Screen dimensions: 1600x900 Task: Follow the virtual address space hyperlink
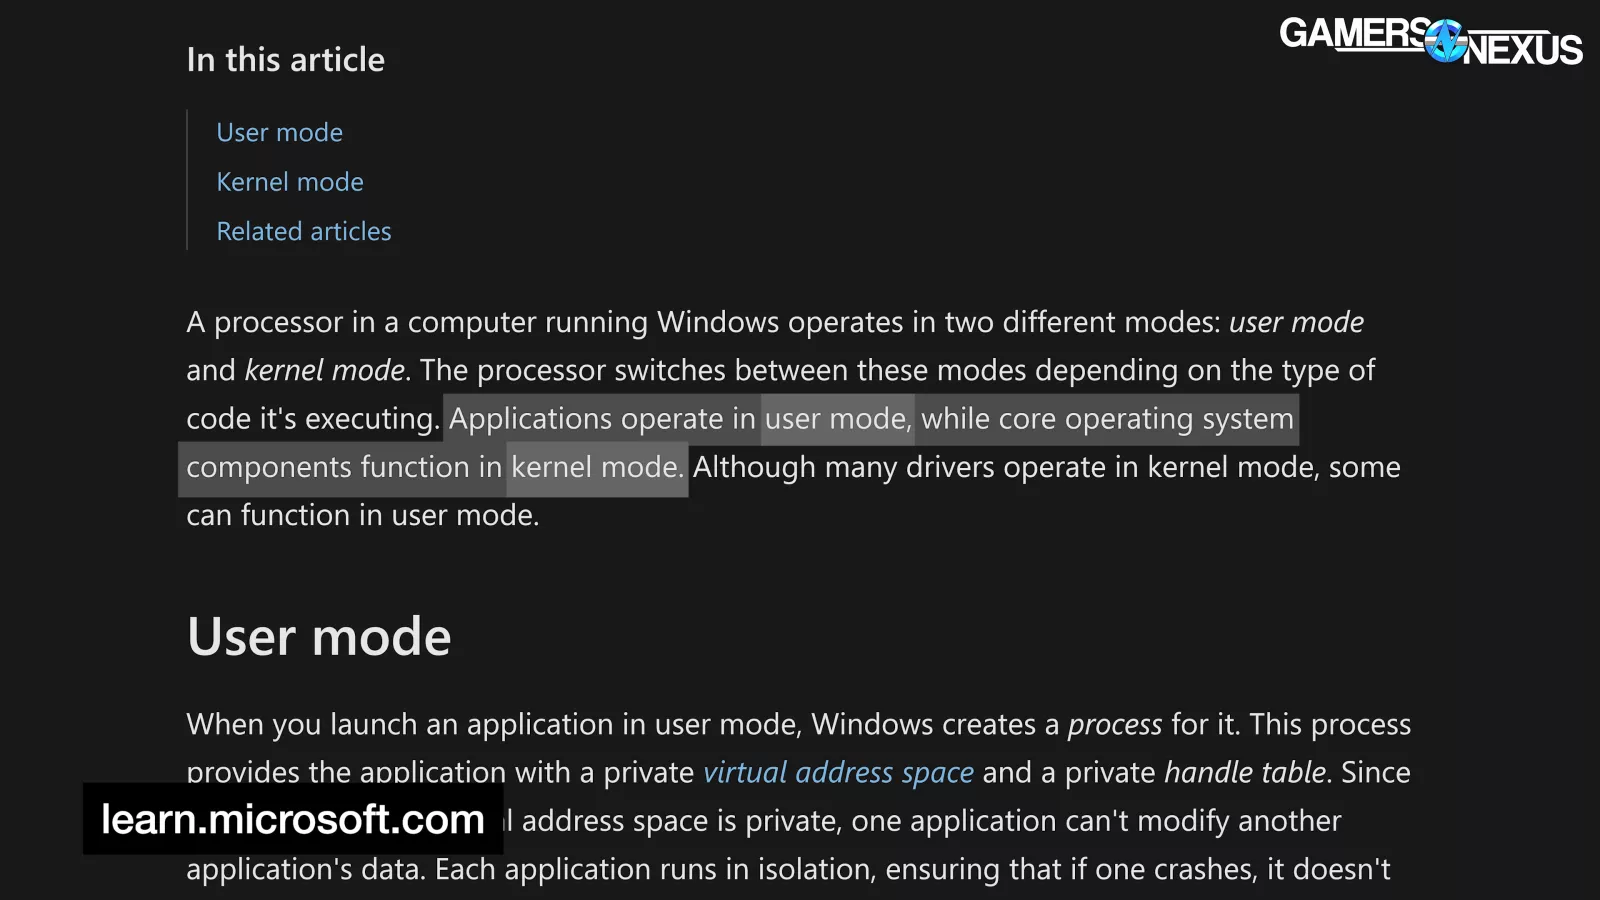point(838,772)
